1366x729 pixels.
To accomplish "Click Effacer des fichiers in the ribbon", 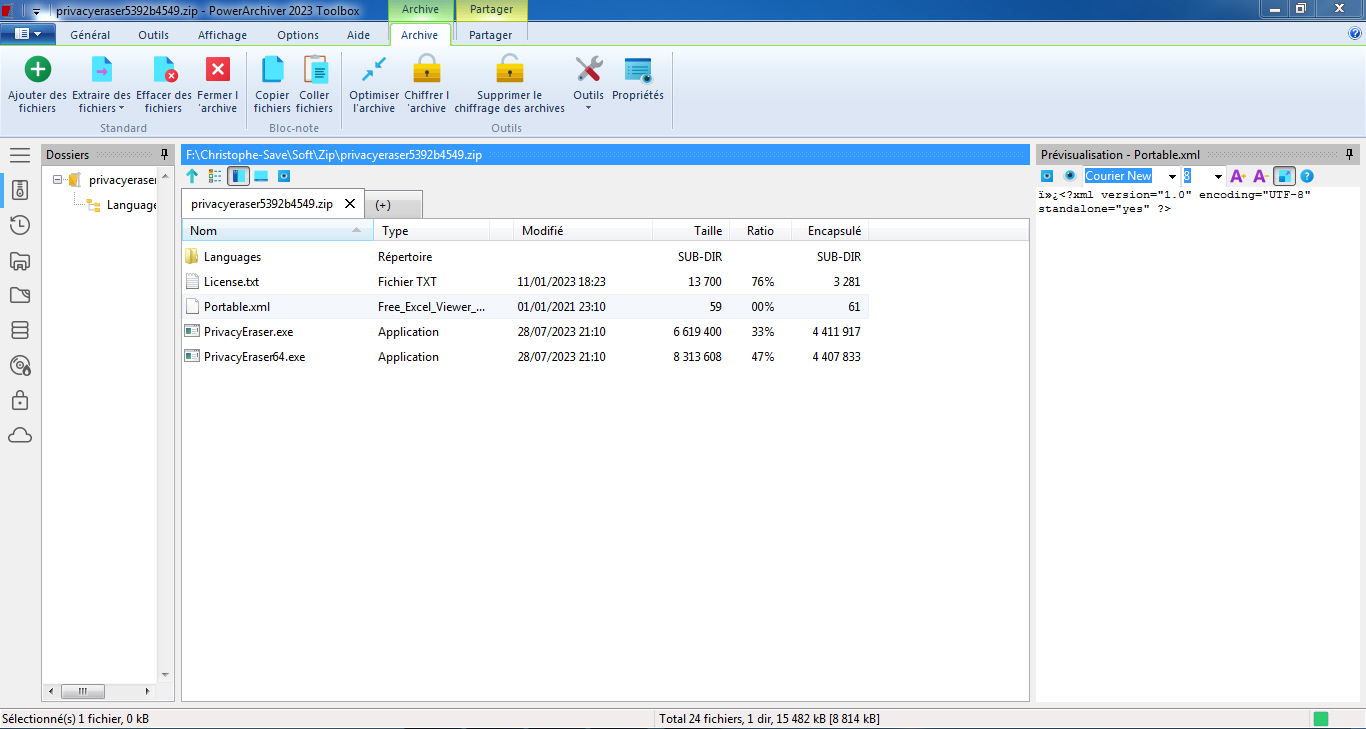I will coord(163,84).
